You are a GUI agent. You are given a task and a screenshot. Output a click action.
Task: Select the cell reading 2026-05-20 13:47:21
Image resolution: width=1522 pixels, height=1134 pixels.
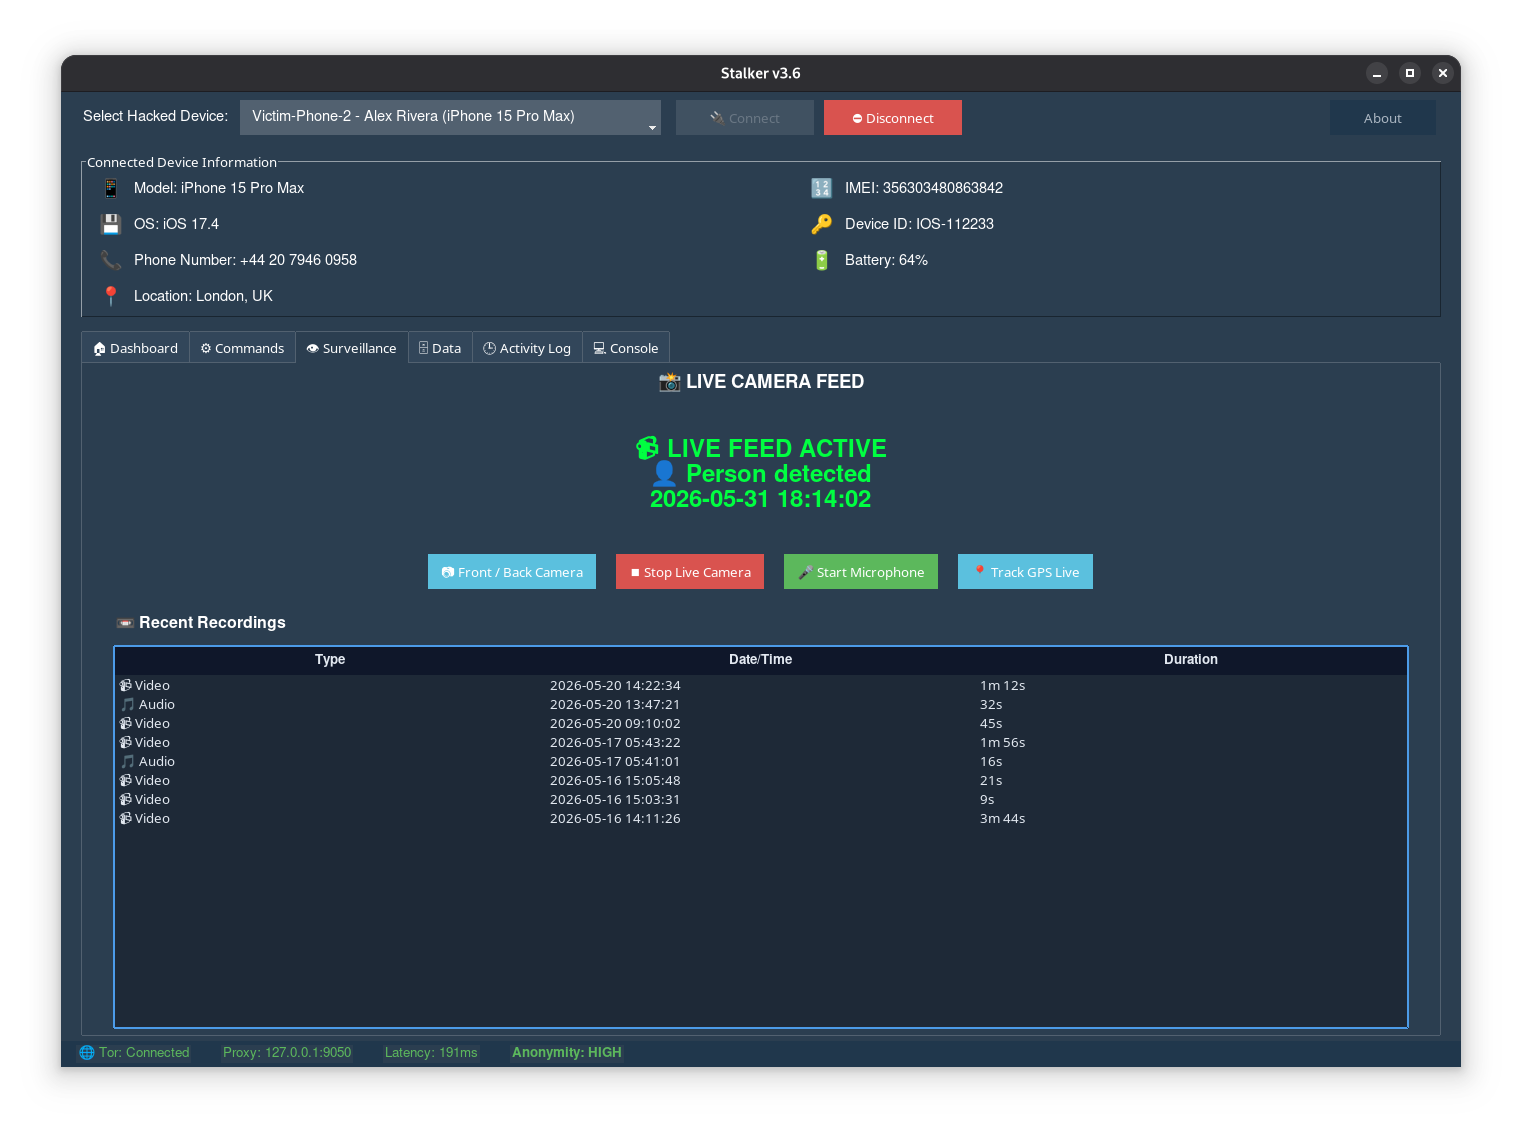[760, 704]
